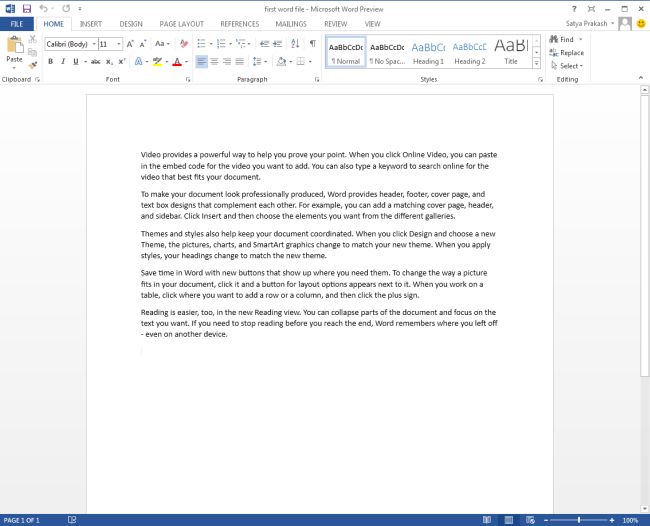Undo the last action
650x526 pixels.
click(x=44, y=9)
